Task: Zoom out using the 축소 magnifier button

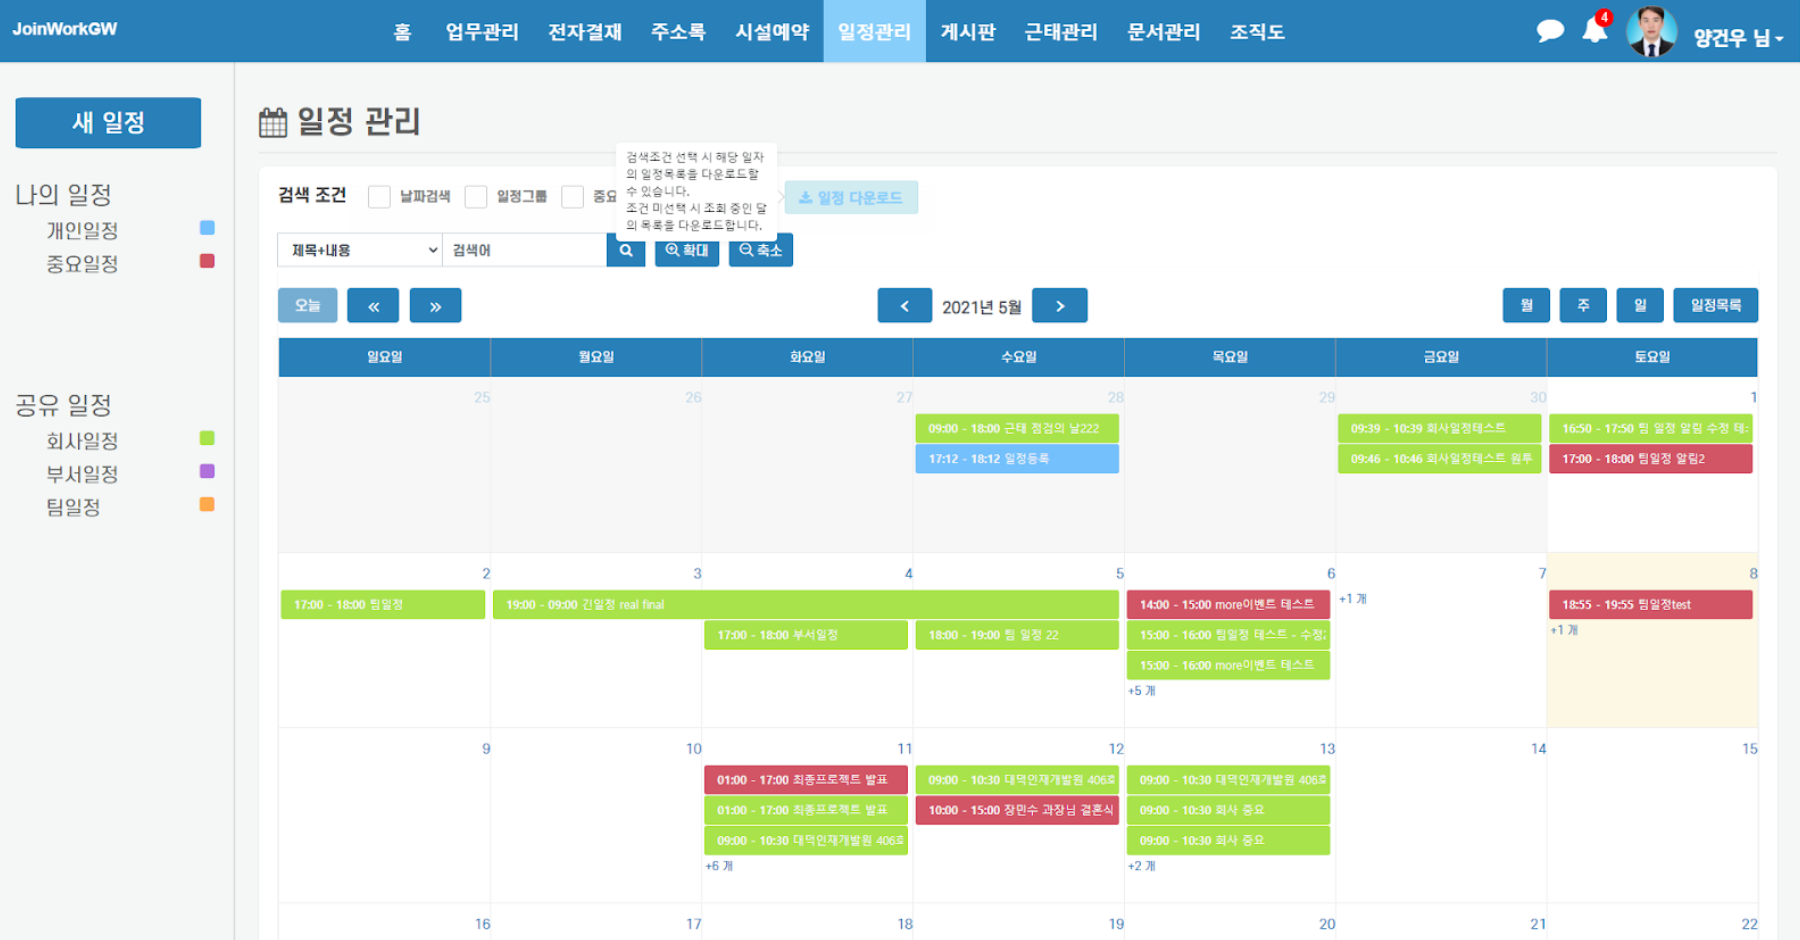Action: tap(760, 251)
